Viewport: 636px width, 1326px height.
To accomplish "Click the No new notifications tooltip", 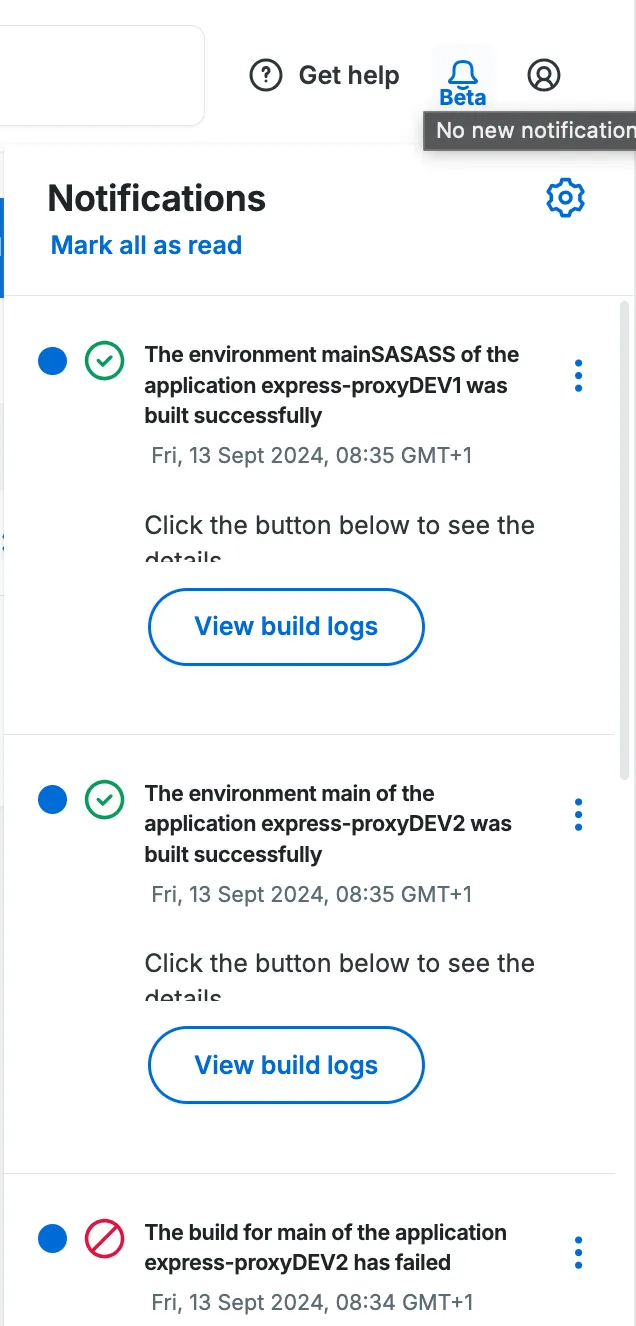I will 530,130.
